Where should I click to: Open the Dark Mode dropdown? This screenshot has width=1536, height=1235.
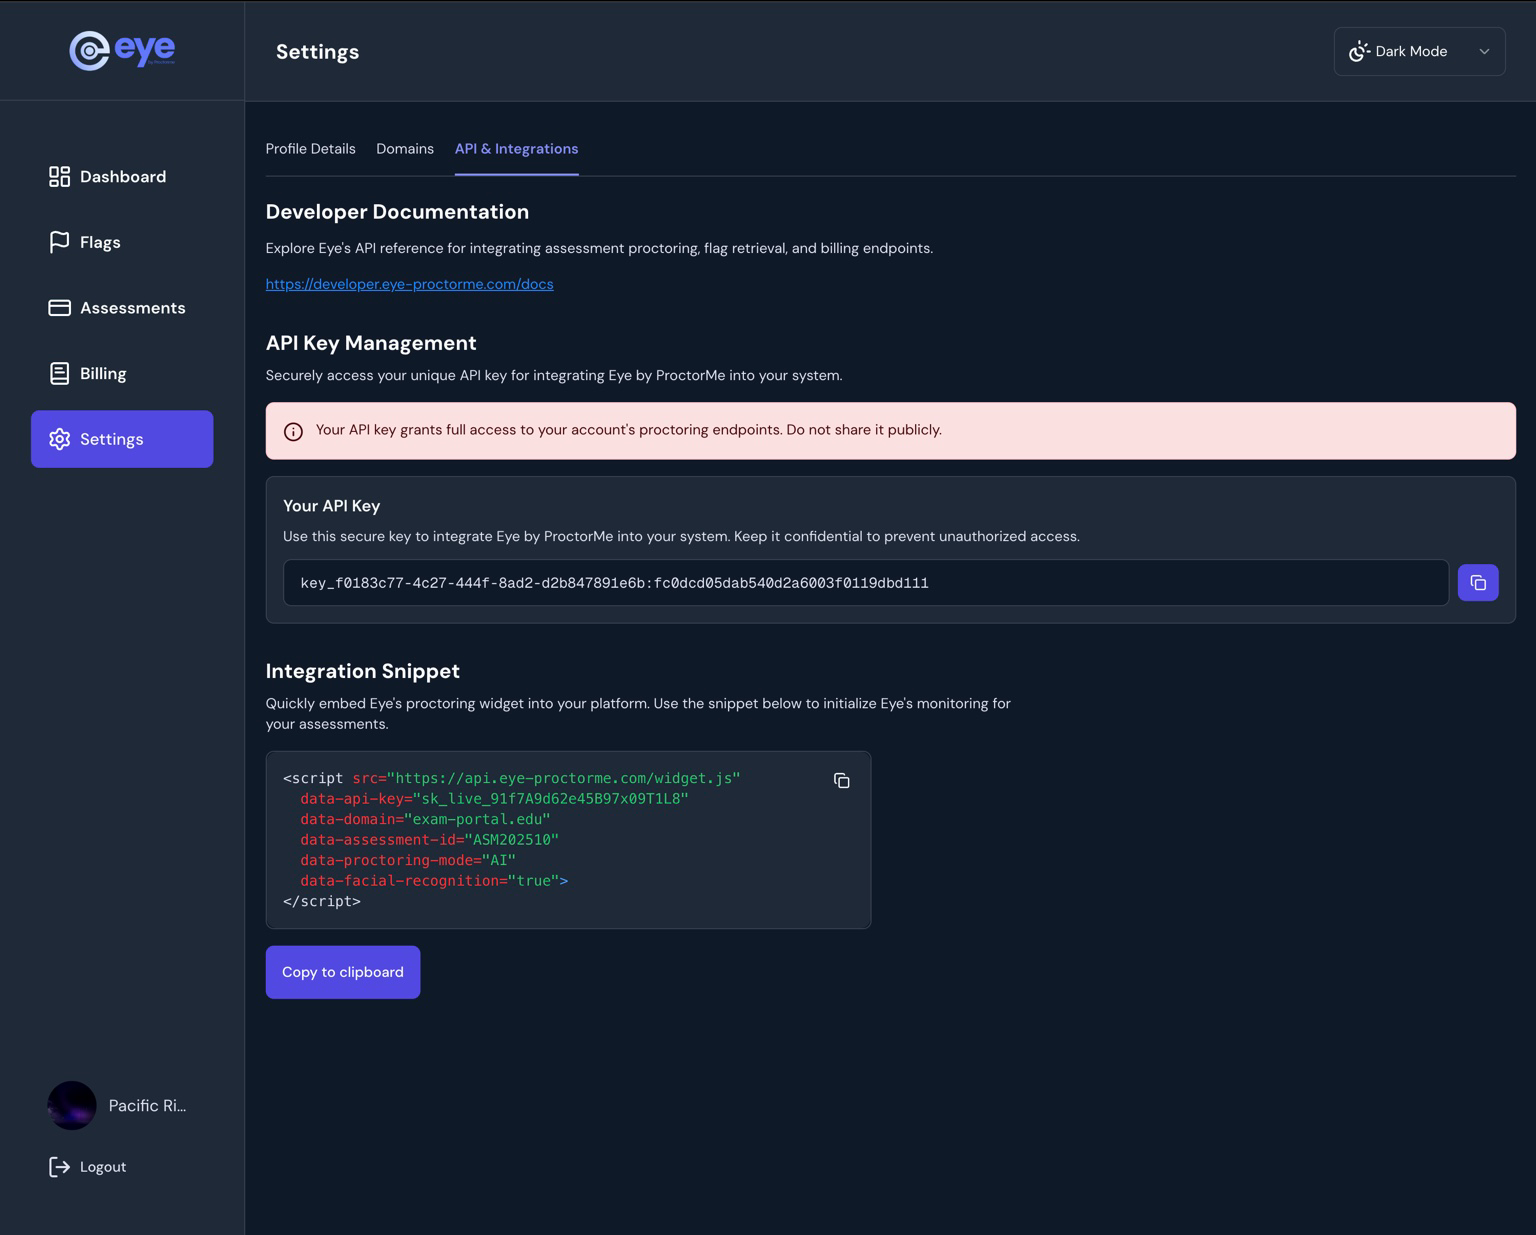click(1418, 51)
